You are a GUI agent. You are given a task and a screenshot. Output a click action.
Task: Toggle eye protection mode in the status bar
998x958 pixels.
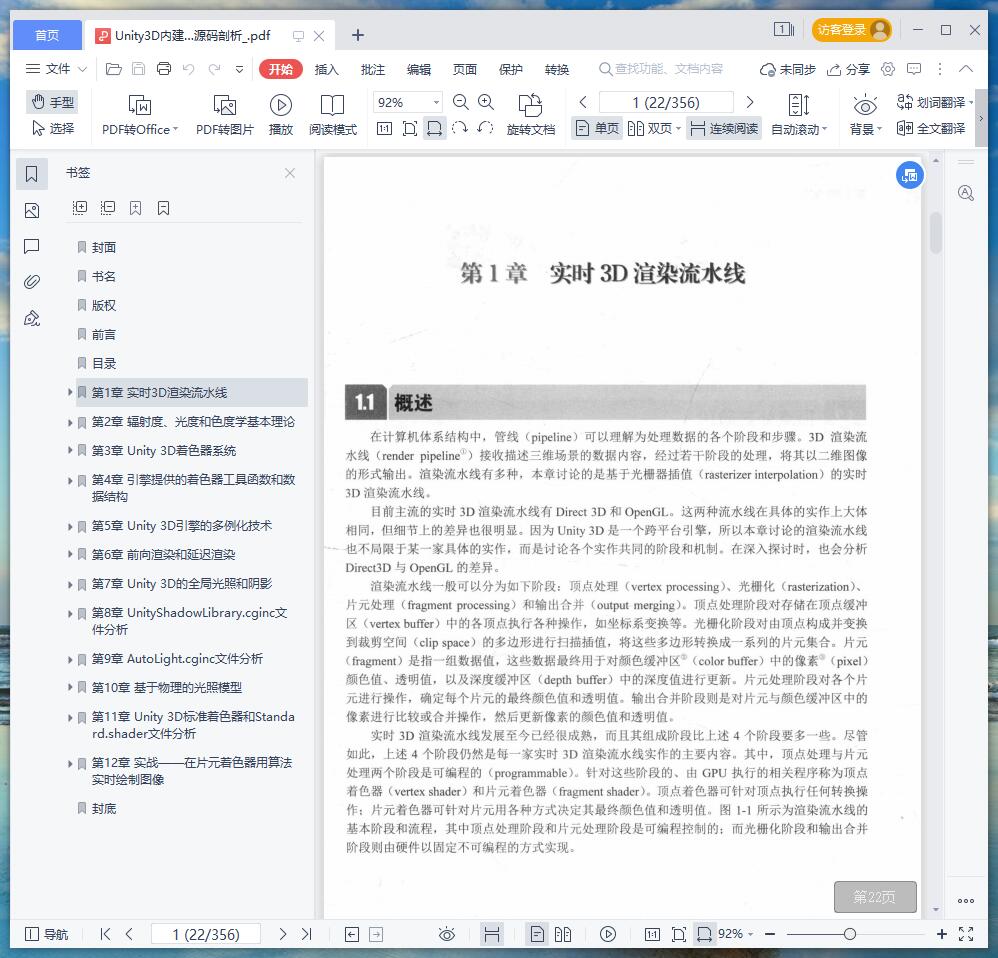point(447,934)
